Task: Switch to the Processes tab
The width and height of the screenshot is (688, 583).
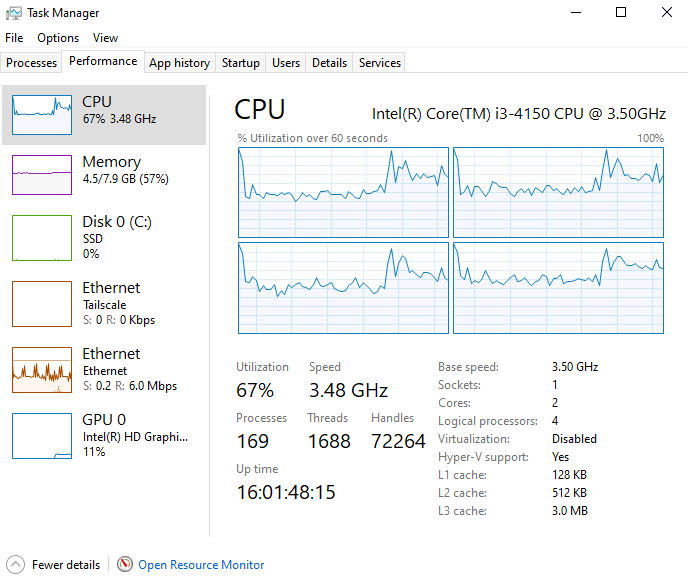Action: click(32, 63)
